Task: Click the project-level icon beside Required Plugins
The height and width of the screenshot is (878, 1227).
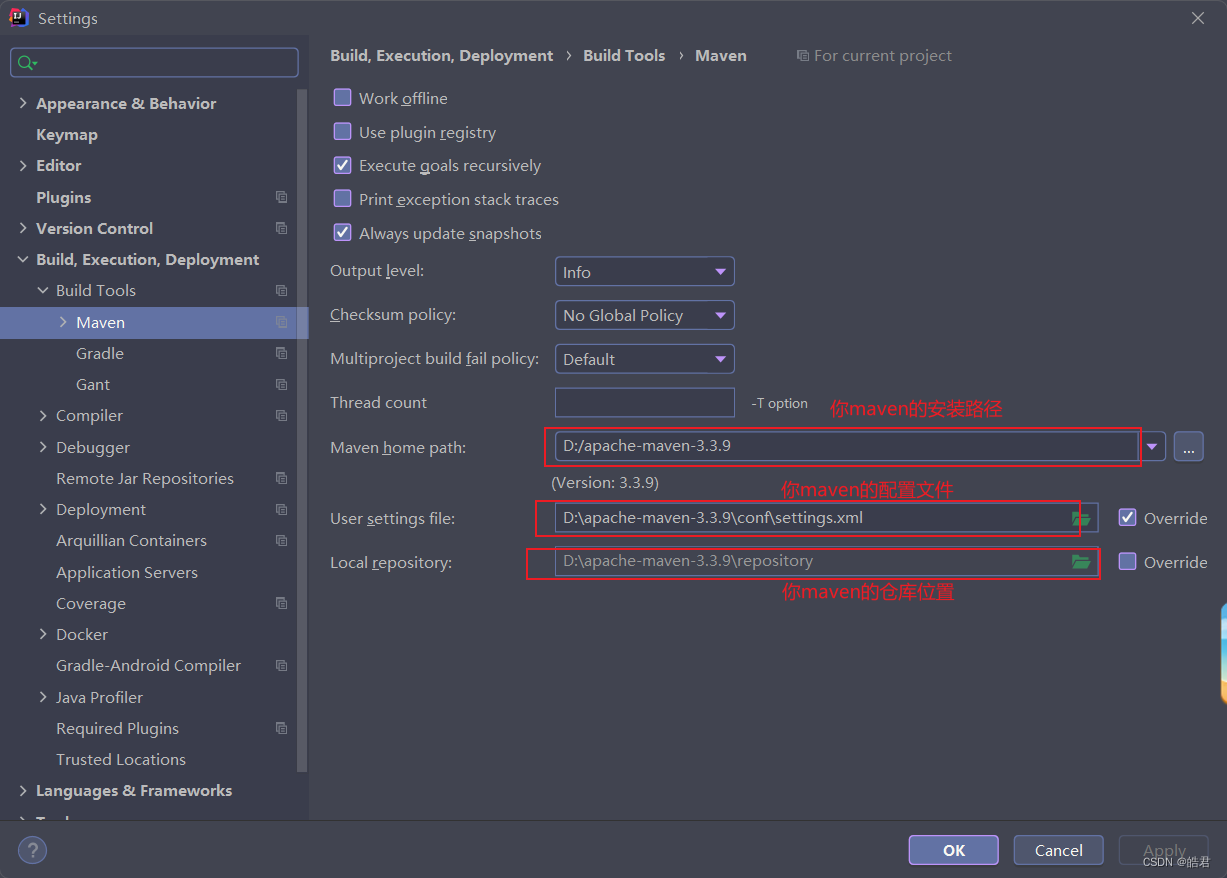Action: 281,729
